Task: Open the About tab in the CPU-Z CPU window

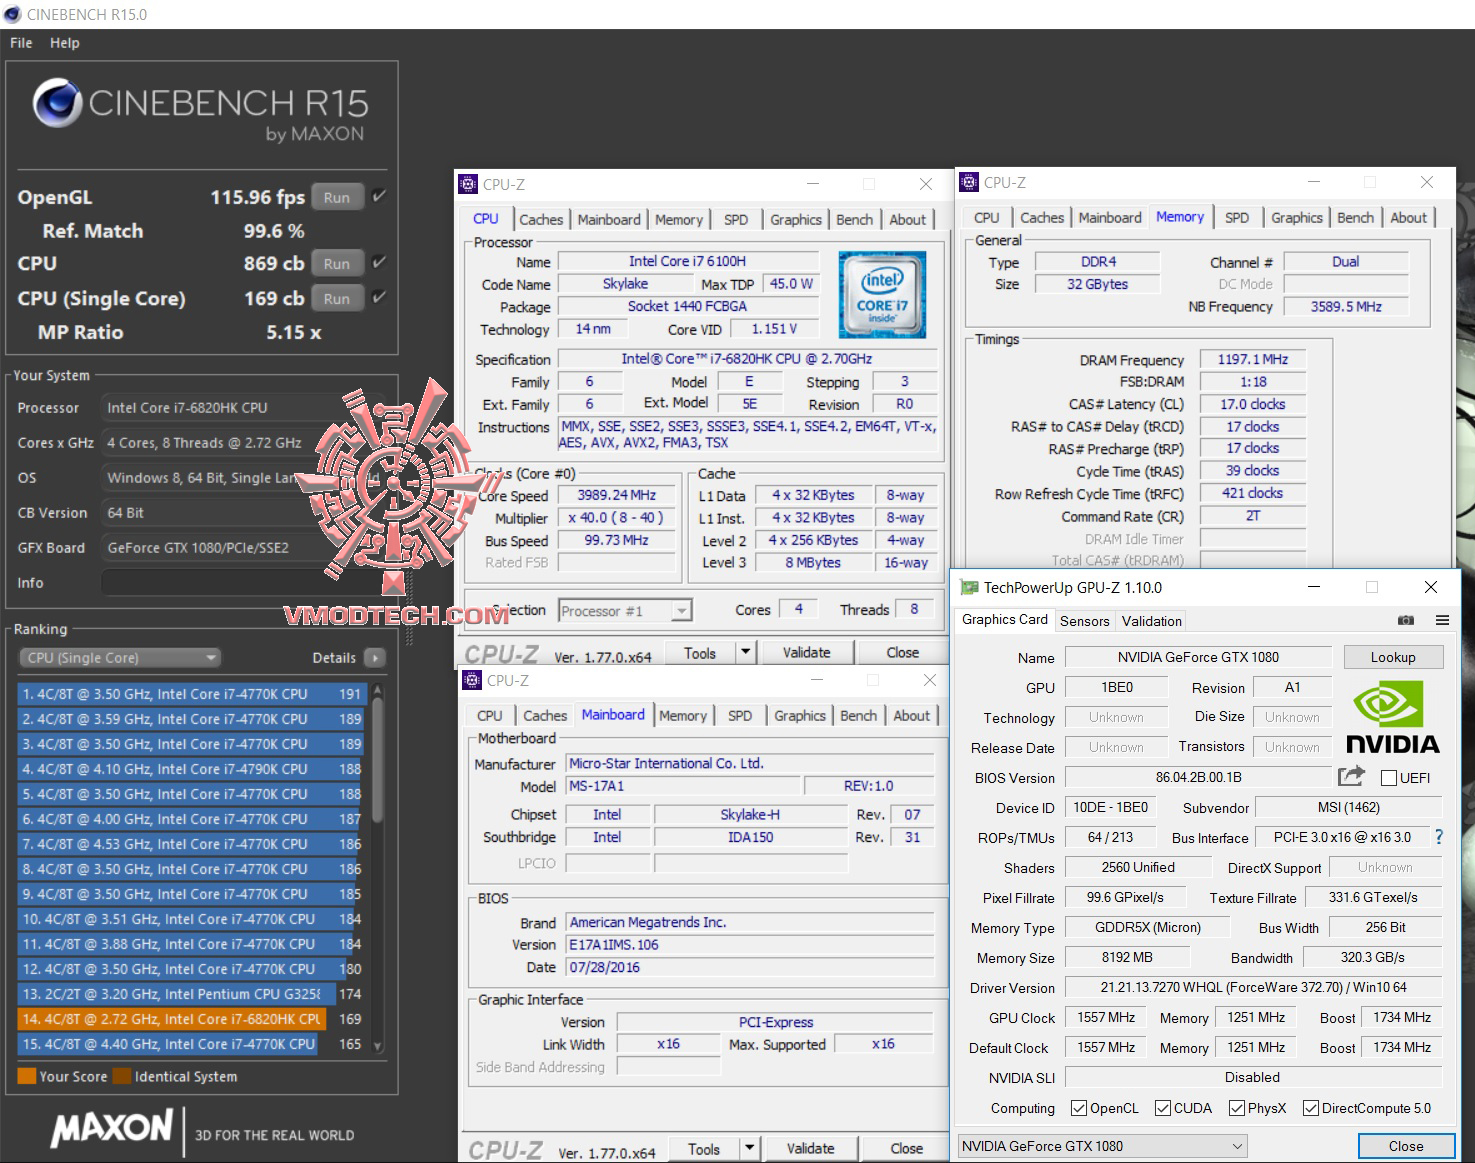Action: (907, 220)
